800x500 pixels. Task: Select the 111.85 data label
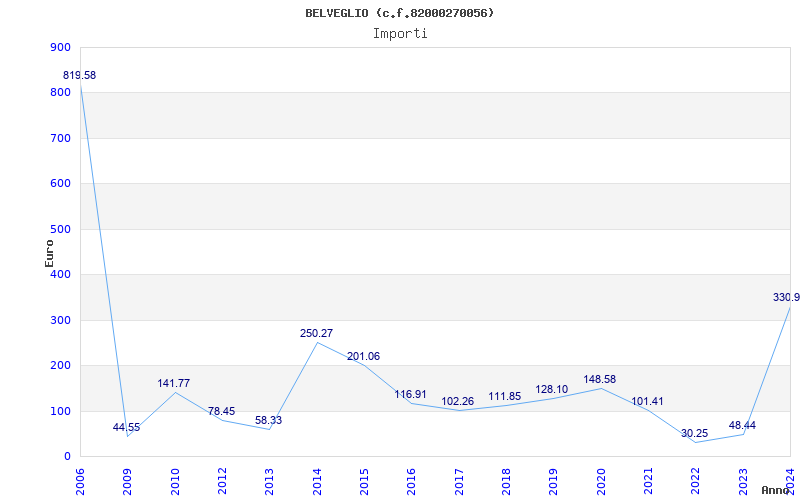tap(505, 396)
